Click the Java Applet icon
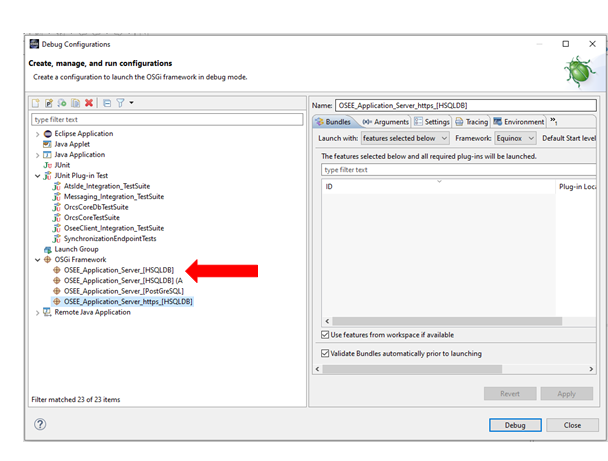 [47, 144]
